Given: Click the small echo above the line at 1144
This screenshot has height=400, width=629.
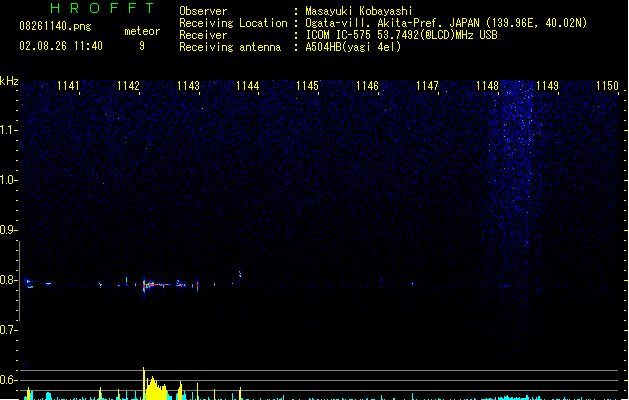Looking at the screenshot, I should tap(240, 275).
